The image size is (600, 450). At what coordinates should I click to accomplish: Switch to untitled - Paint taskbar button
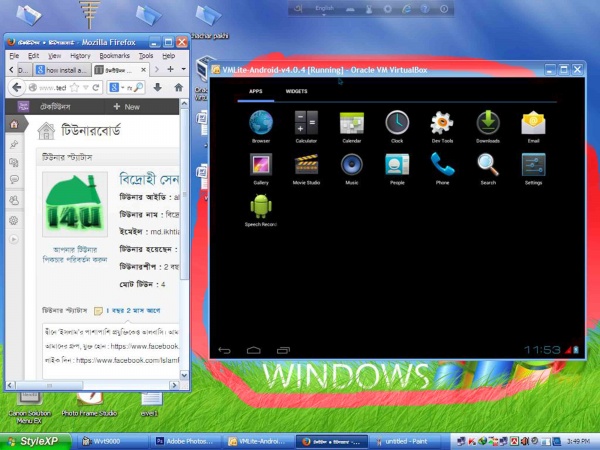coord(406,441)
